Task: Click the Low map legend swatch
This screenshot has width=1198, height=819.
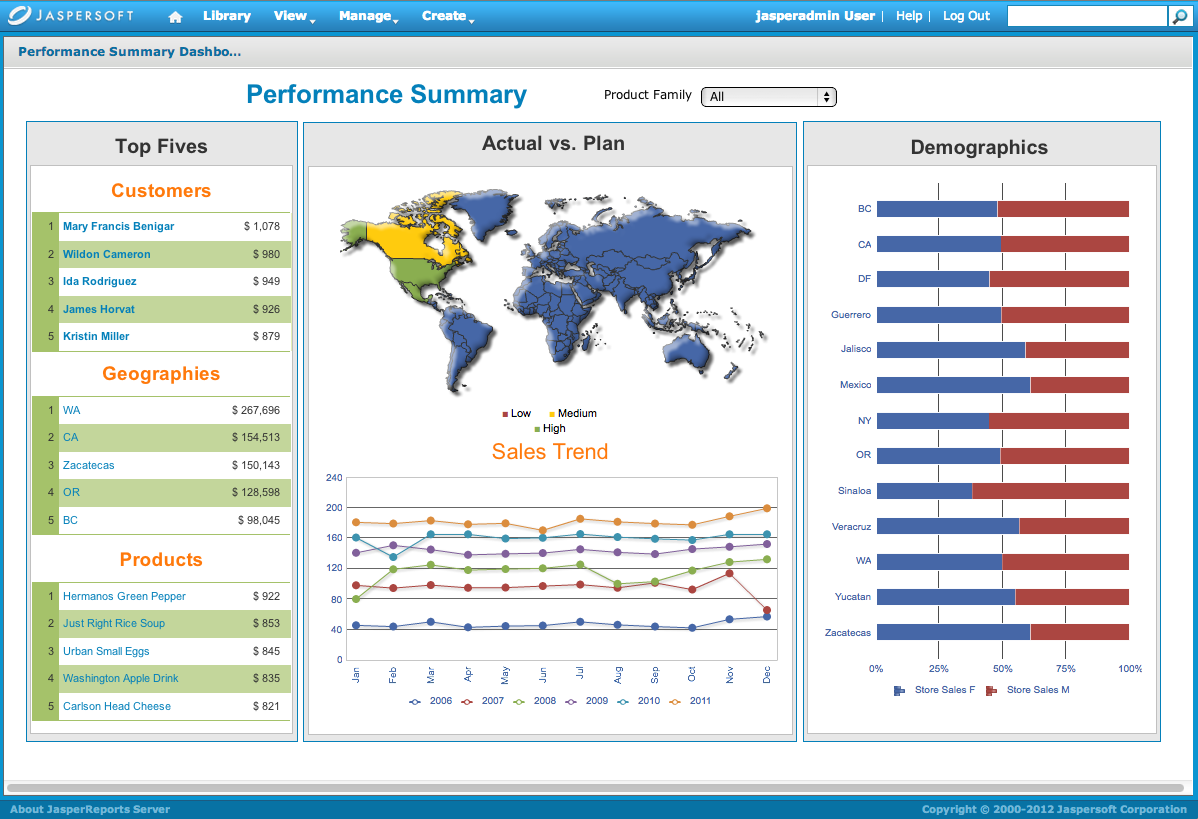Action: click(505, 414)
